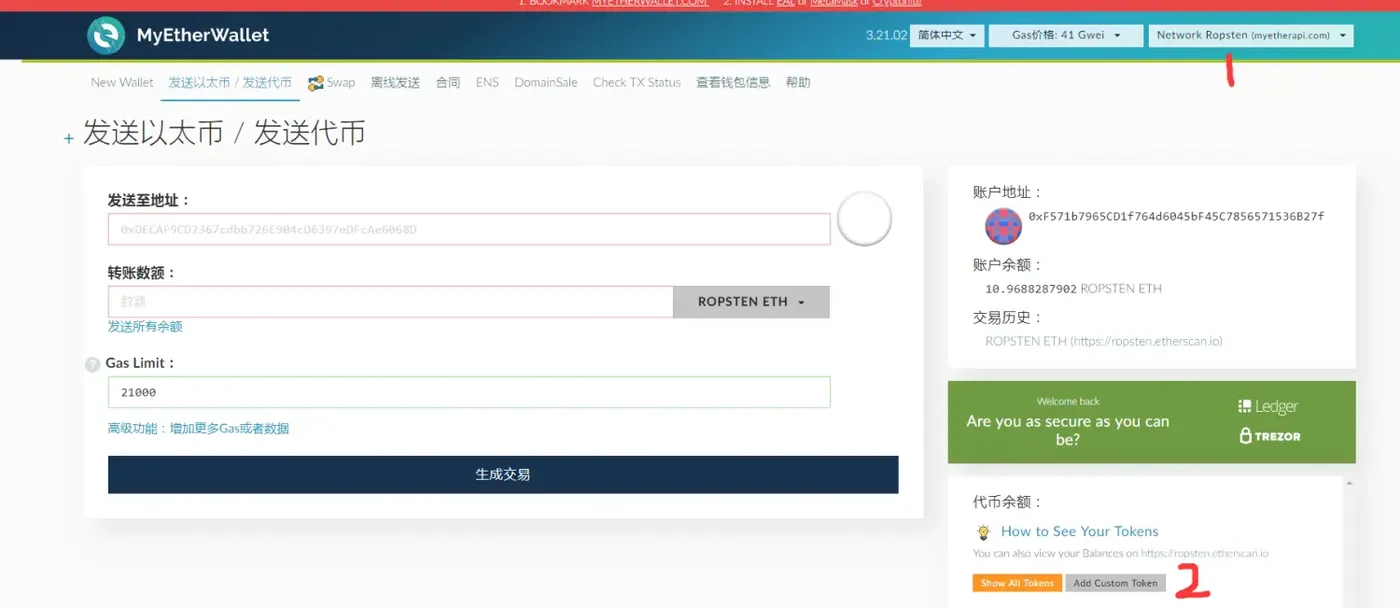This screenshot has height=608, width=1400.
Task: Expand the plus icon beside page heading
Action: point(69,139)
